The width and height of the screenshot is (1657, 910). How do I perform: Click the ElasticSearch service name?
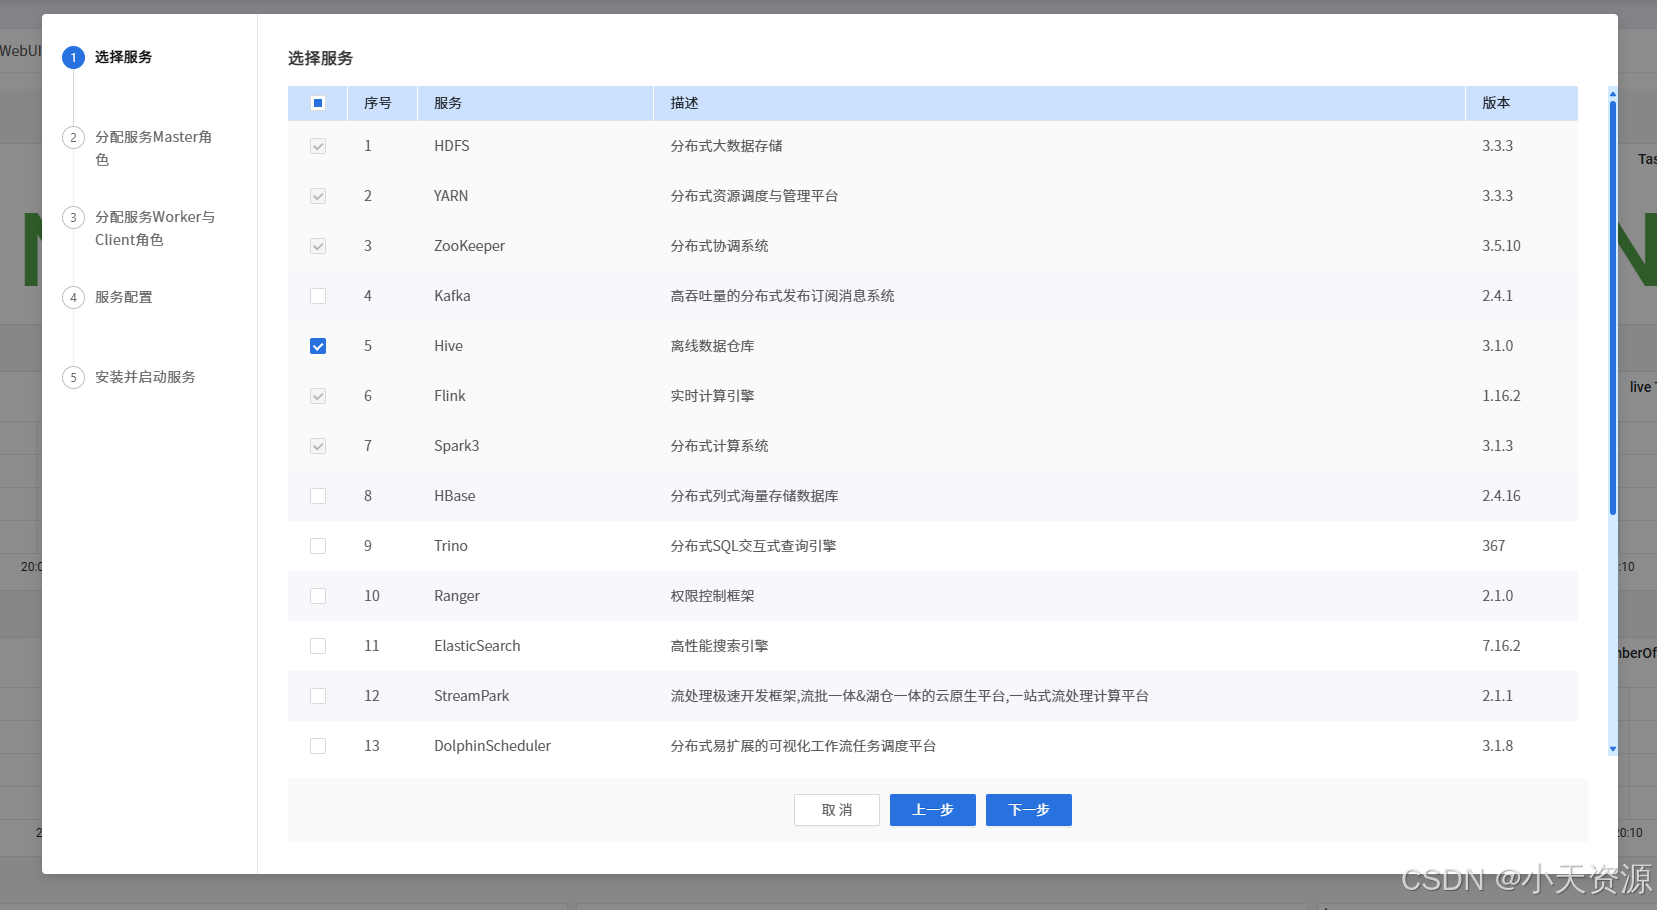(477, 646)
